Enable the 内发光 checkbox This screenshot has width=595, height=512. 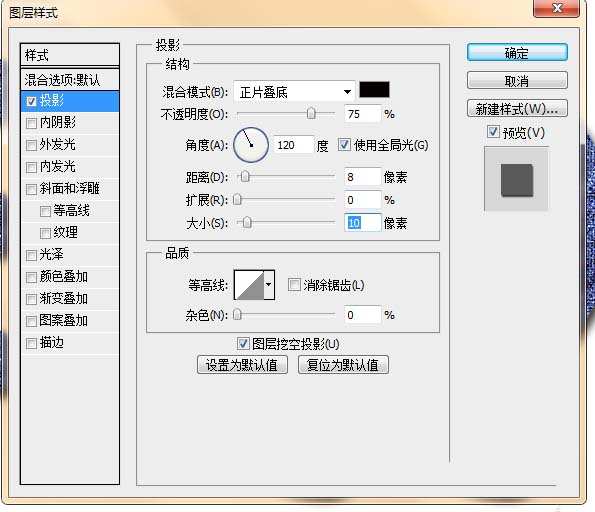coord(31,167)
